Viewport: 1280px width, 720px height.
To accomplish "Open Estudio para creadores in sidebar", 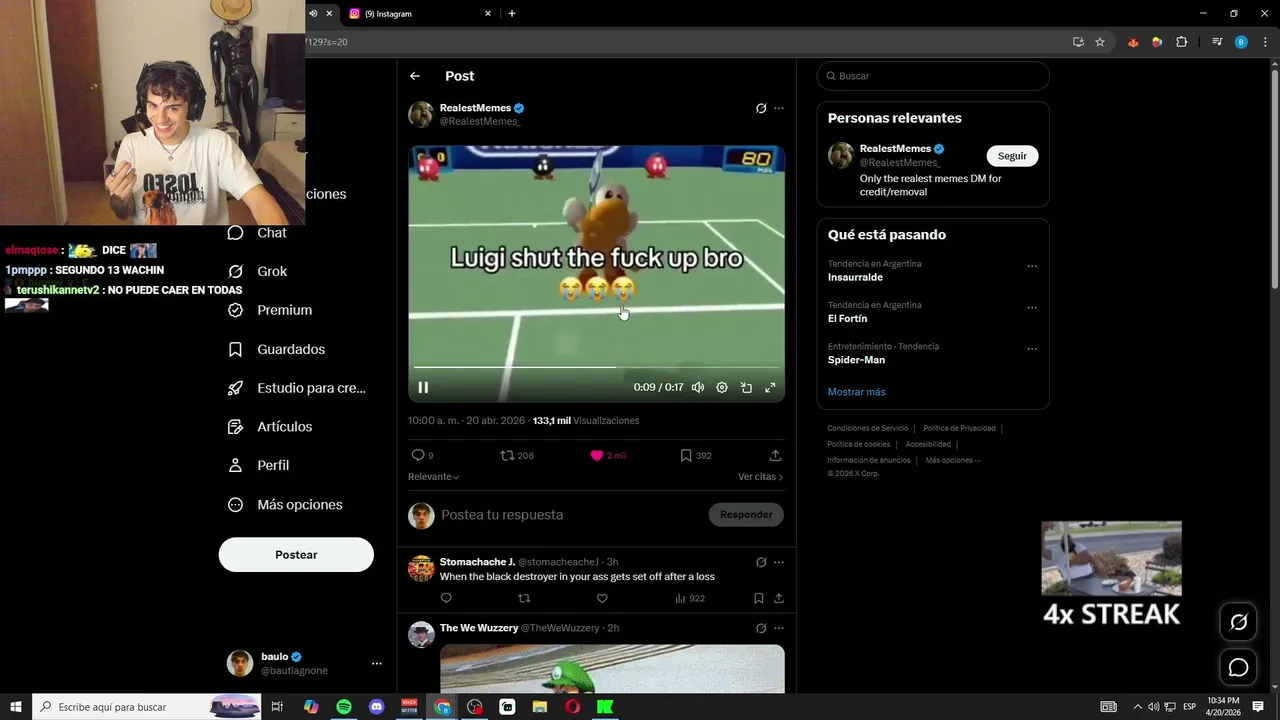I will pos(296,388).
